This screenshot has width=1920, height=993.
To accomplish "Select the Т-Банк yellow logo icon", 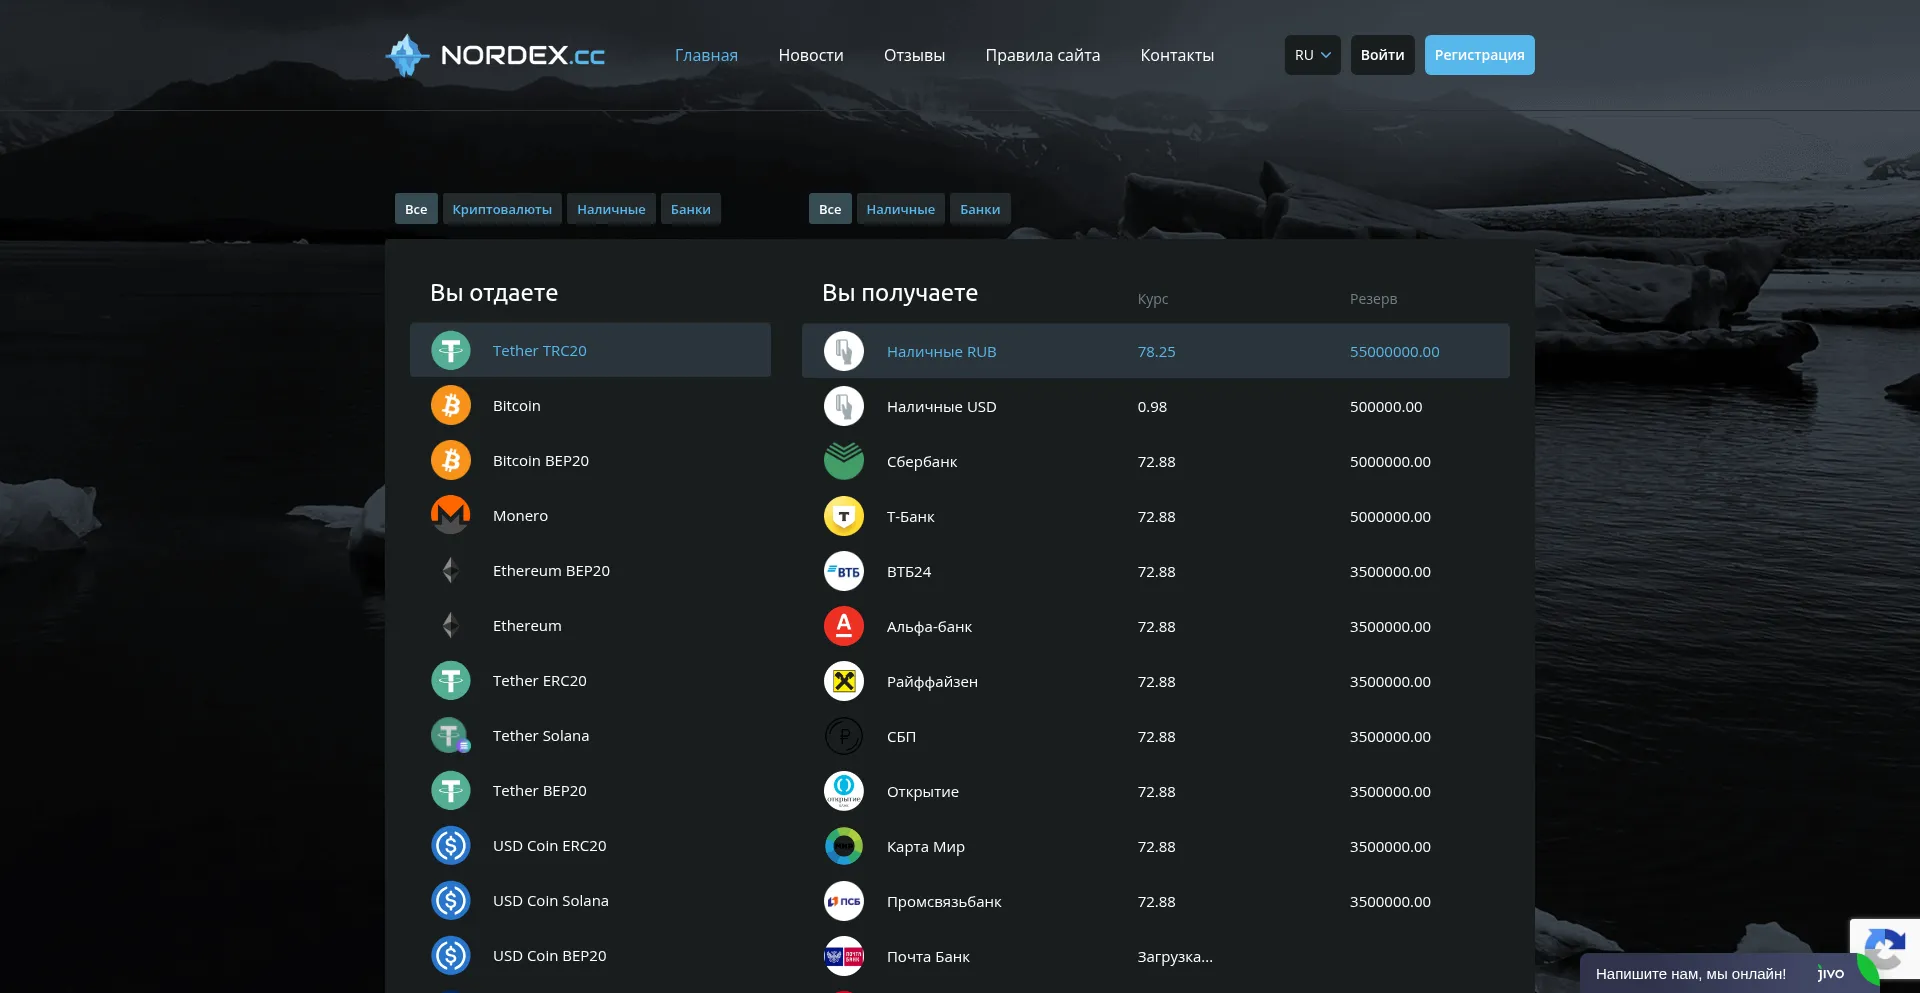I will pos(844,517).
